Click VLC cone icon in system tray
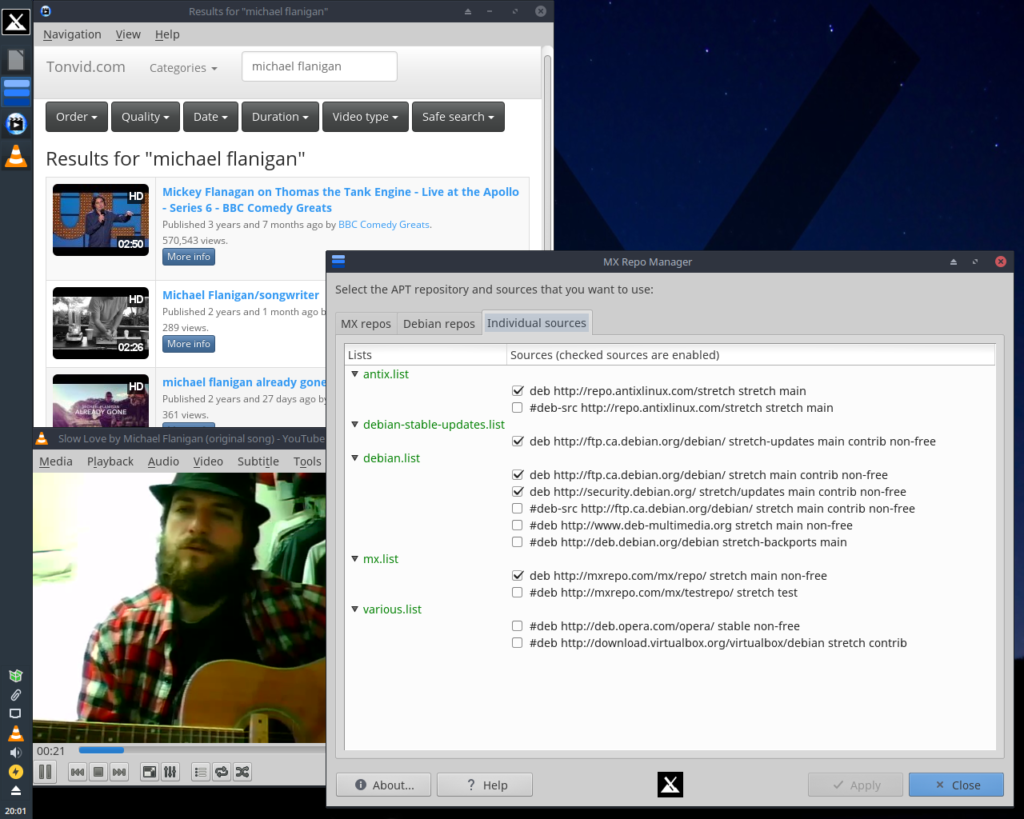Viewport: 1024px width, 819px height. (16, 733)
